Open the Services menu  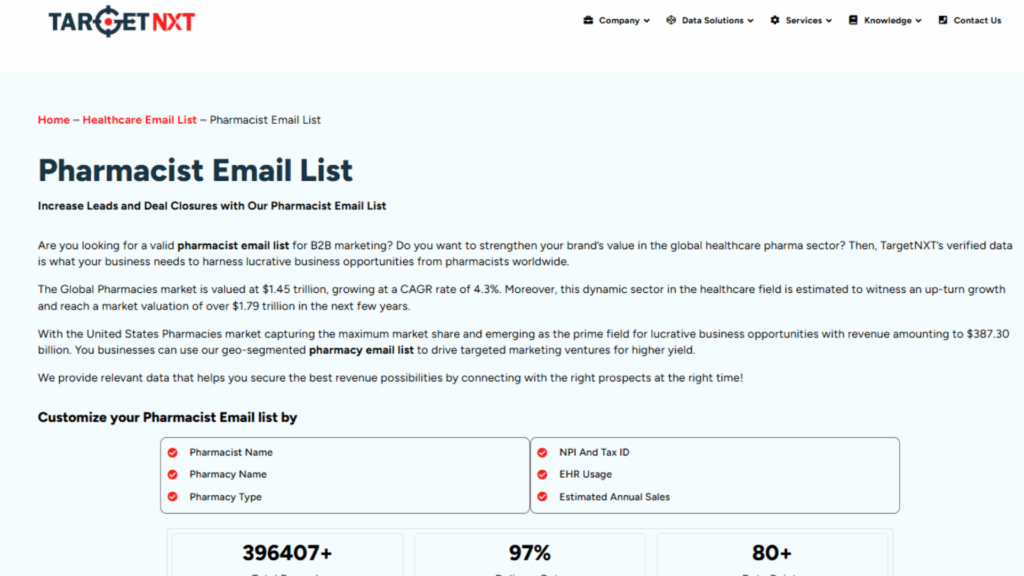pyautogui.click(x=803, y=20)
